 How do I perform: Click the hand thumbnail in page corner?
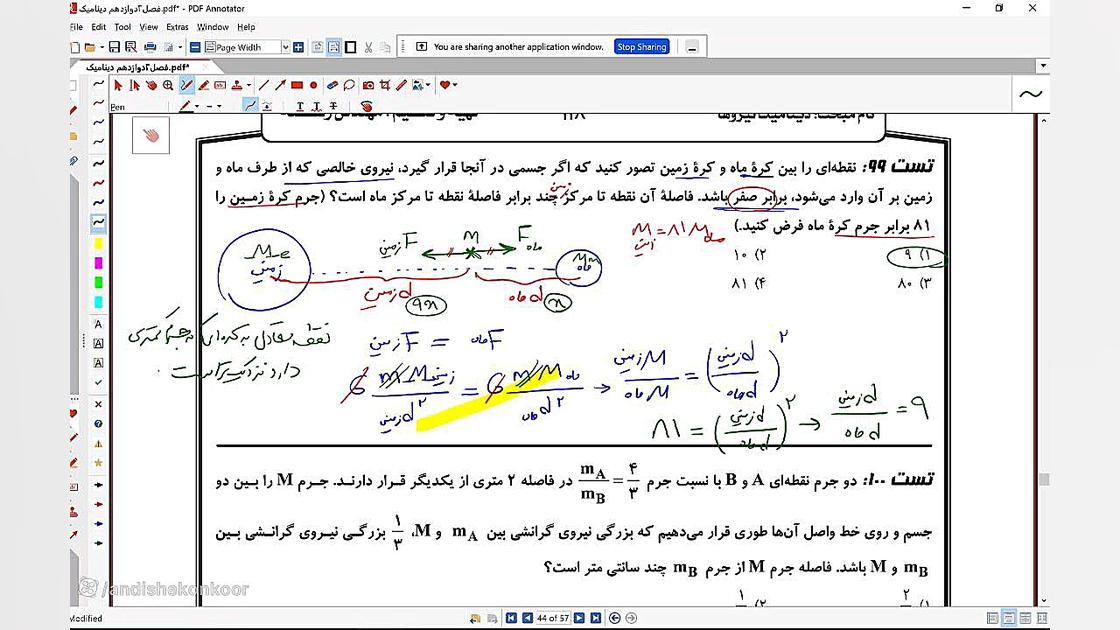[151, 136]
